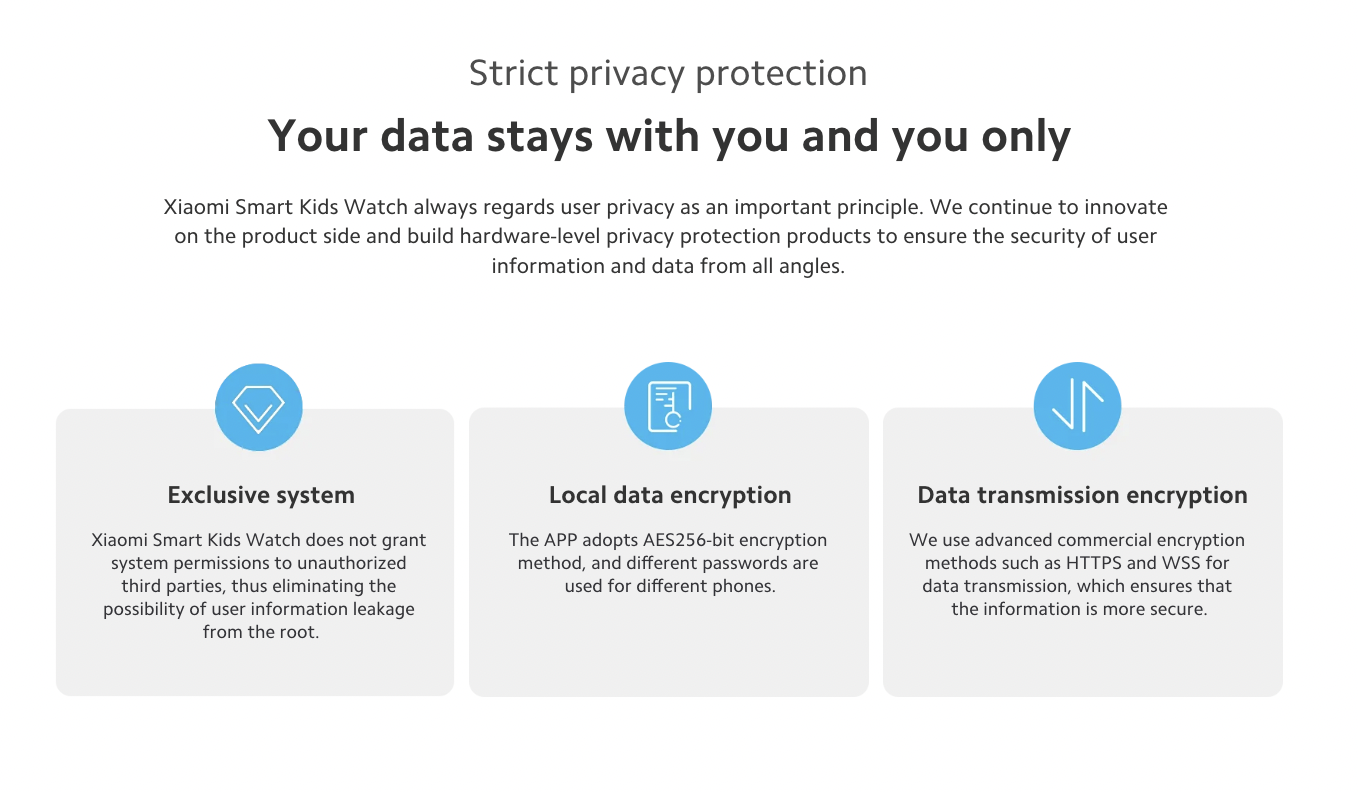Click the AES256-bit encryption description text
This screenshot has height=792, width=1358.
pos(668,563)
